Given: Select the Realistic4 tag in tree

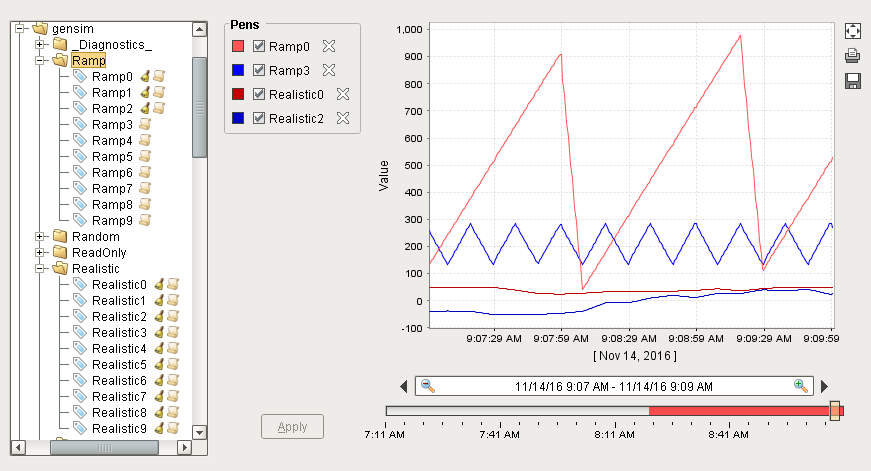Looking at the screenshot, I should click(x=118, y=349).
